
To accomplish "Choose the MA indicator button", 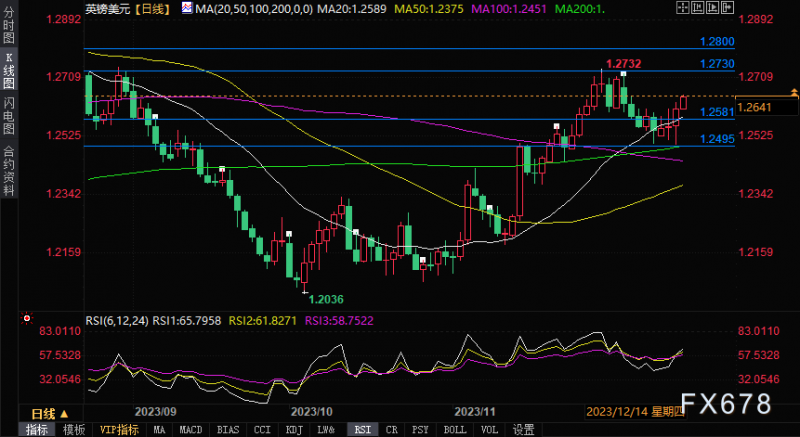I will point(159,430).
